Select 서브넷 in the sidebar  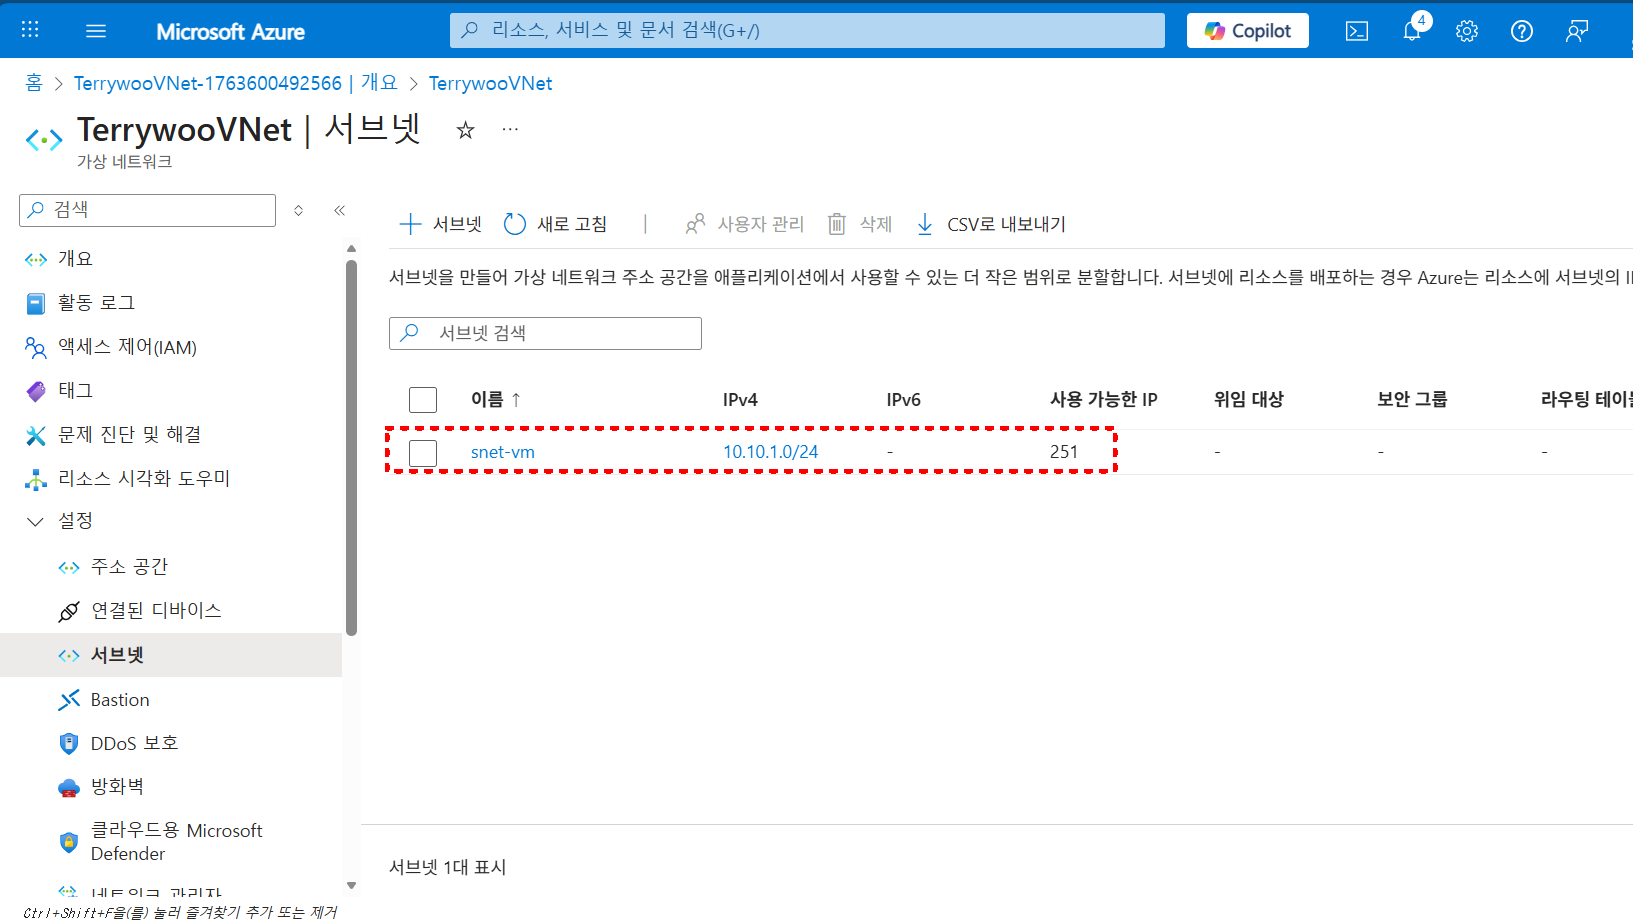point(171,655)
